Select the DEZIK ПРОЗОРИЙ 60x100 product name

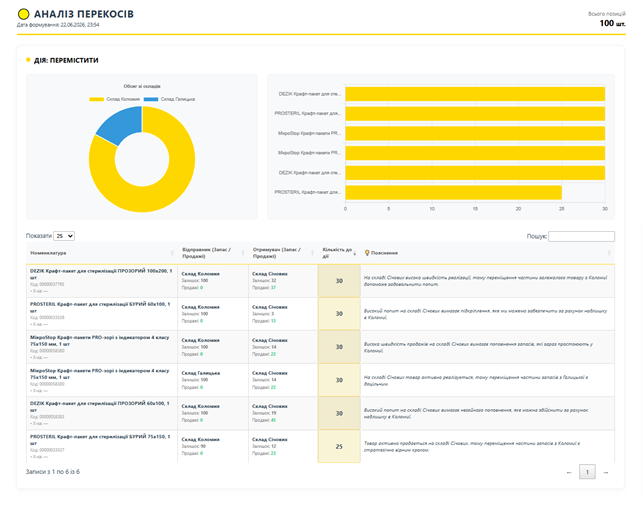100,406
